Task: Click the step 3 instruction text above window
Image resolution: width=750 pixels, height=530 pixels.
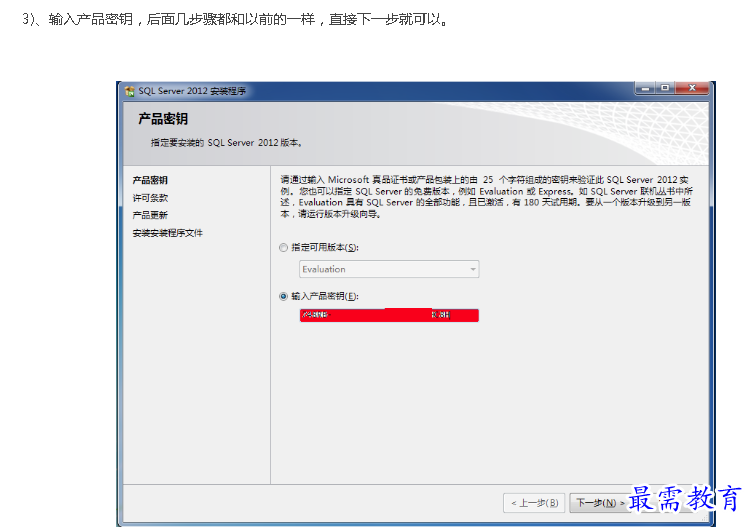Action: pyautogui.click(x=235, y=19)
